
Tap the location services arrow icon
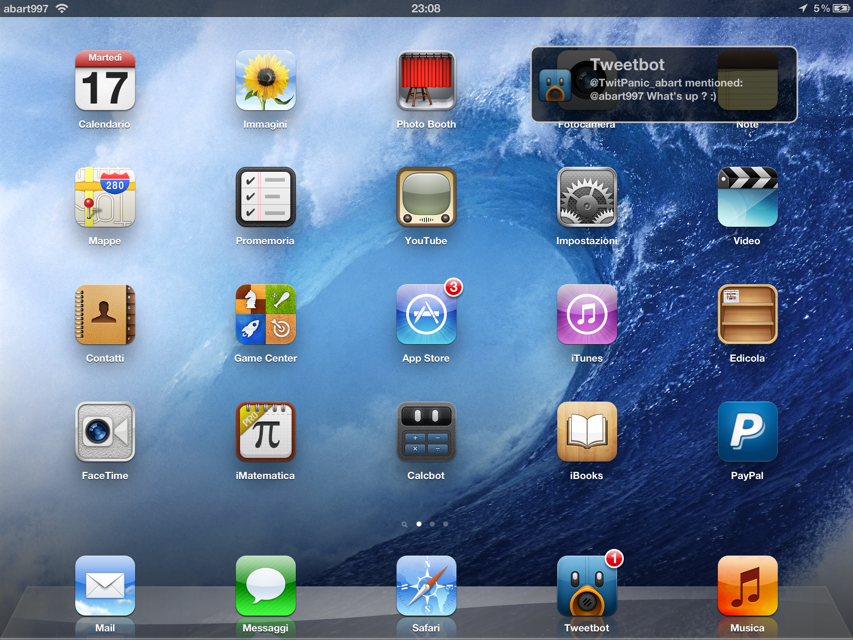[x=803, y=8]
